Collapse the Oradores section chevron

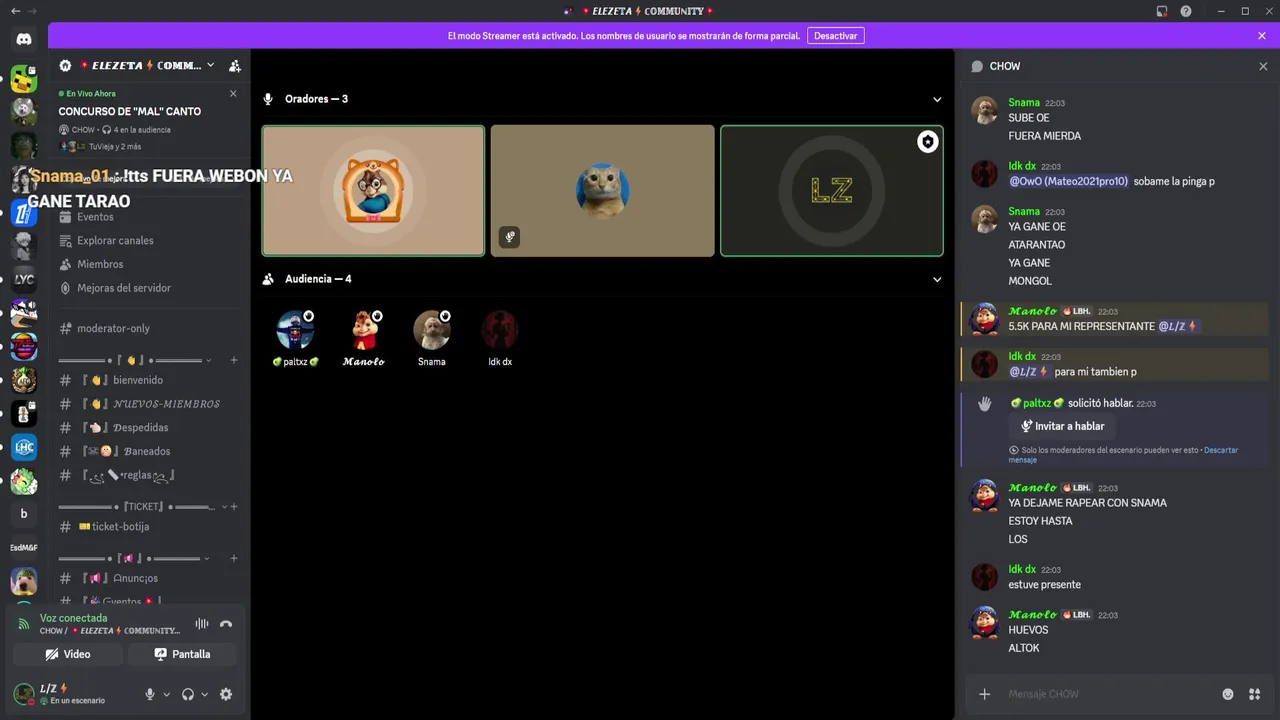[937, 99]
